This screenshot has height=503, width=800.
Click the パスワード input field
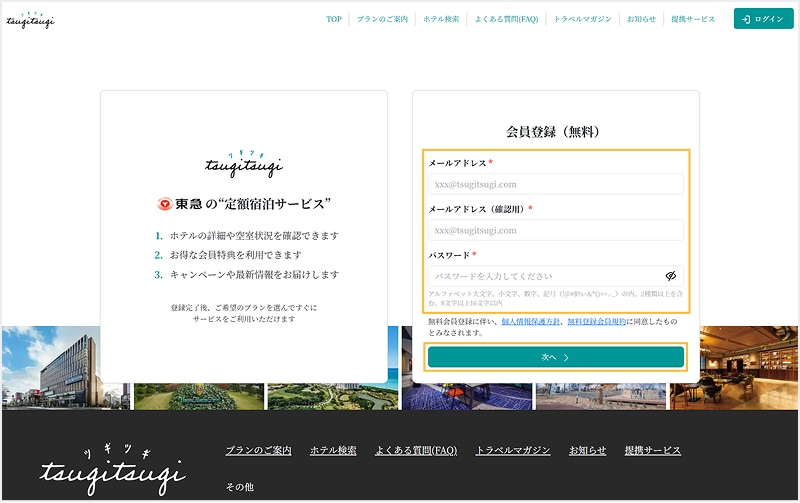[545, 275]
